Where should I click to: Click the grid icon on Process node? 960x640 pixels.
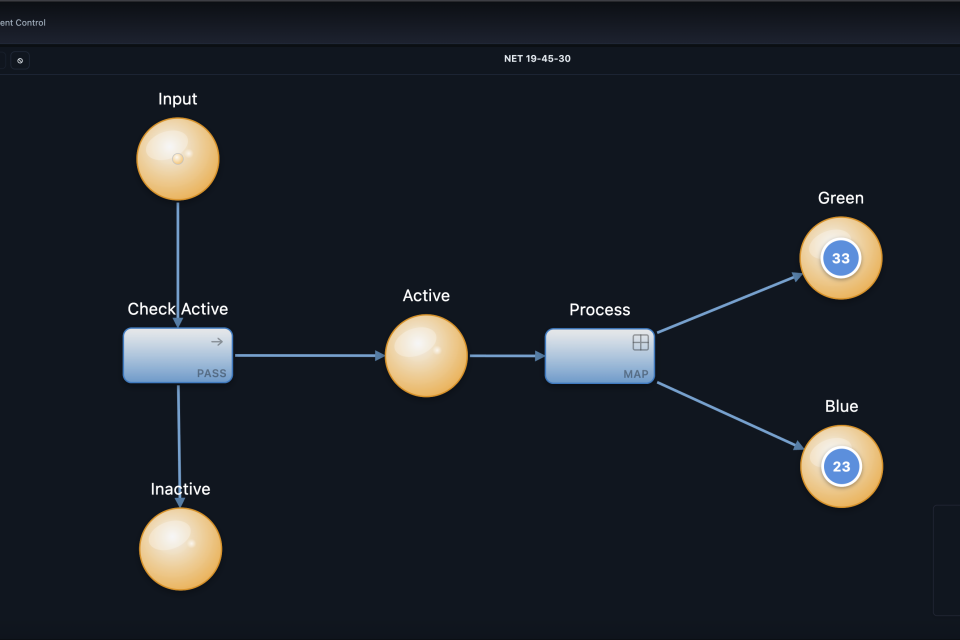coord(640,342)
